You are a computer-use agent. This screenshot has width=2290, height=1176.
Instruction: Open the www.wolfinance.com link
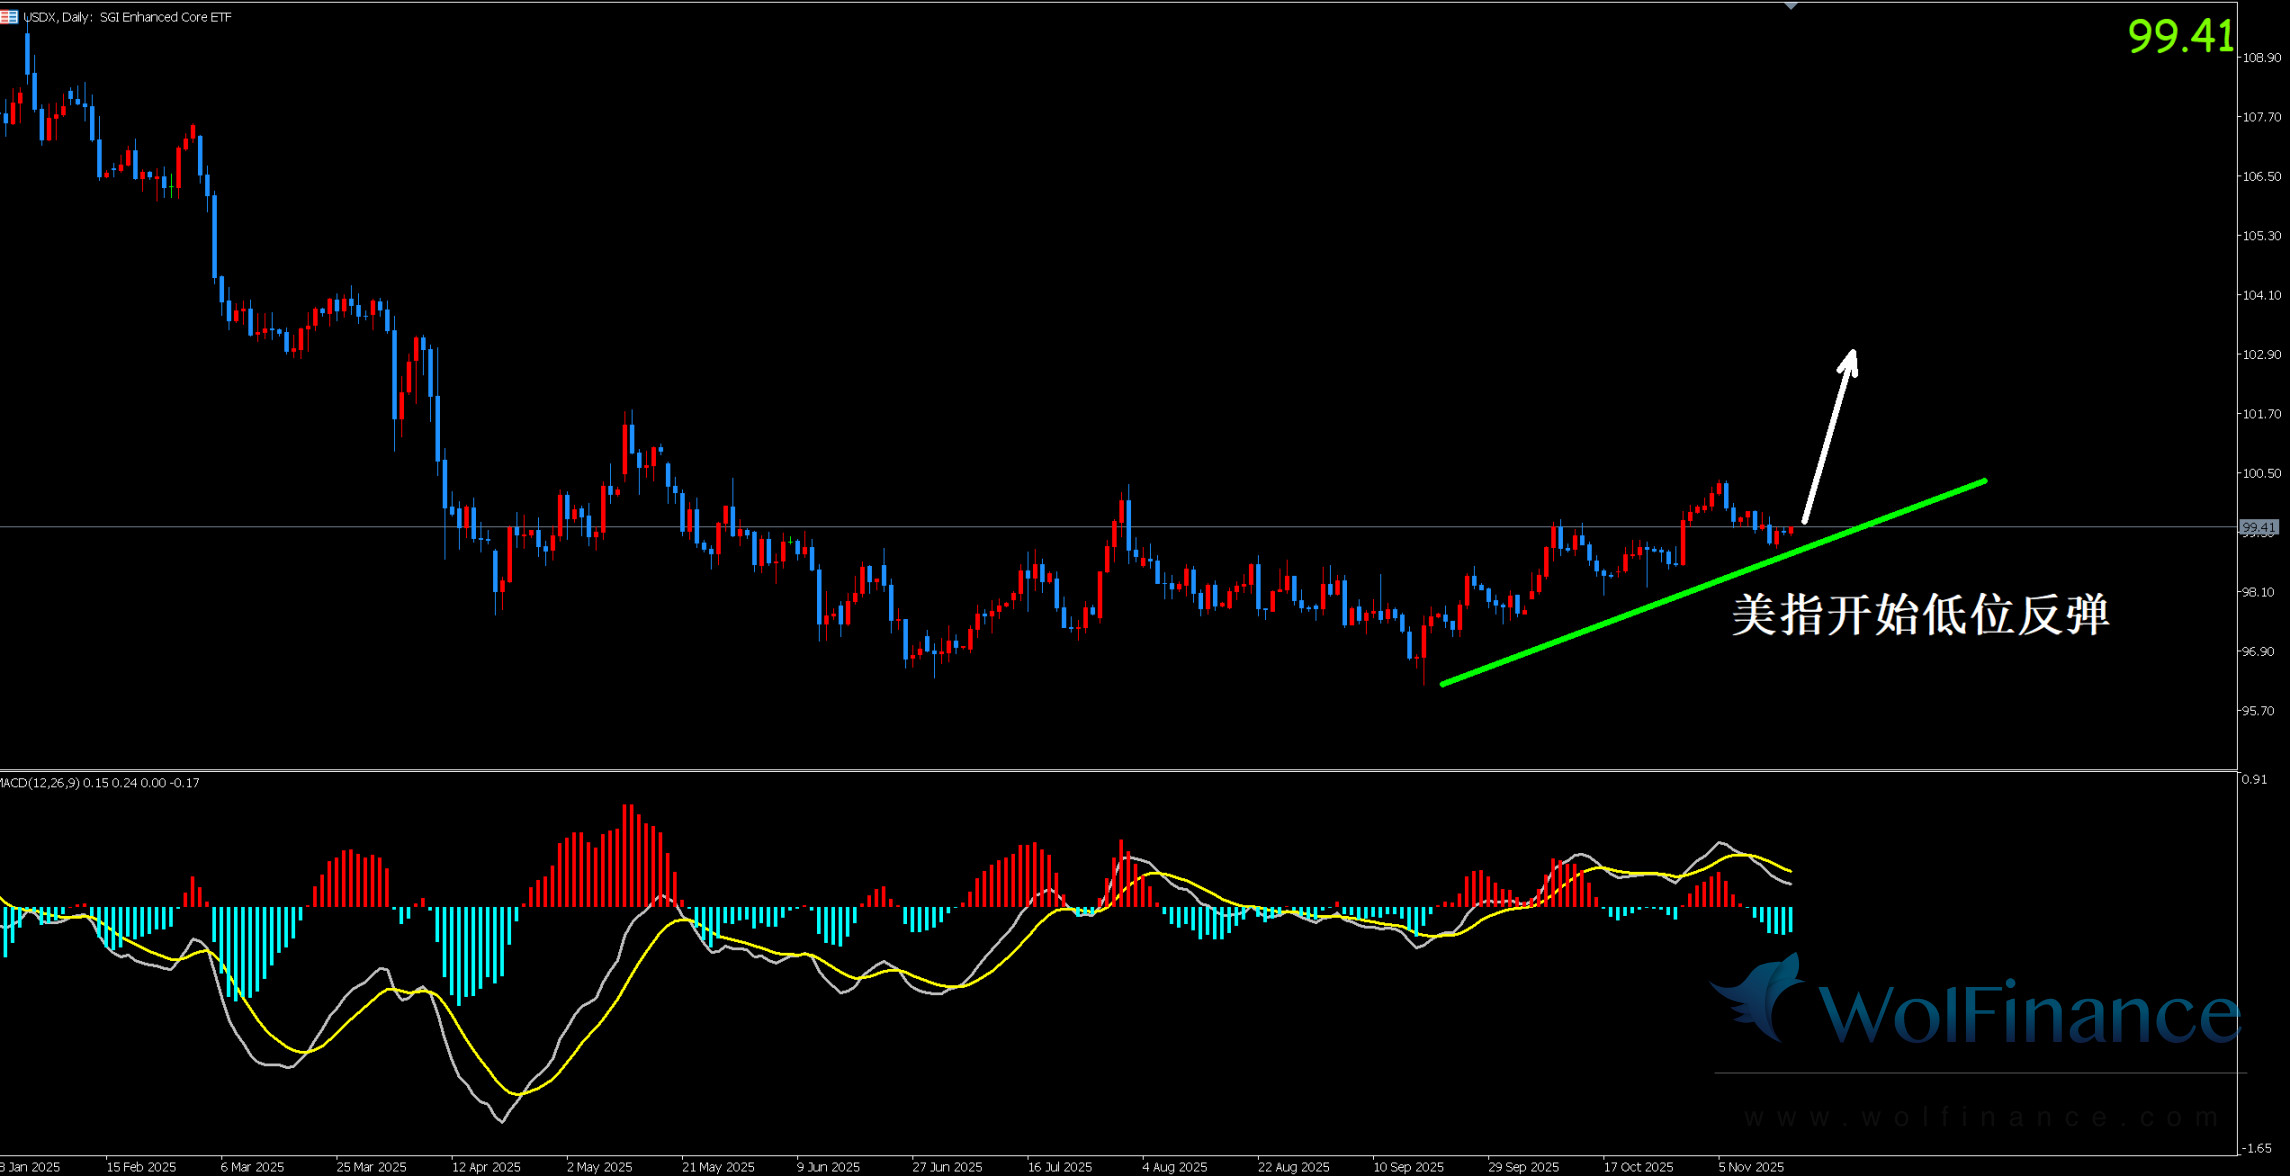point(1980,1116)
